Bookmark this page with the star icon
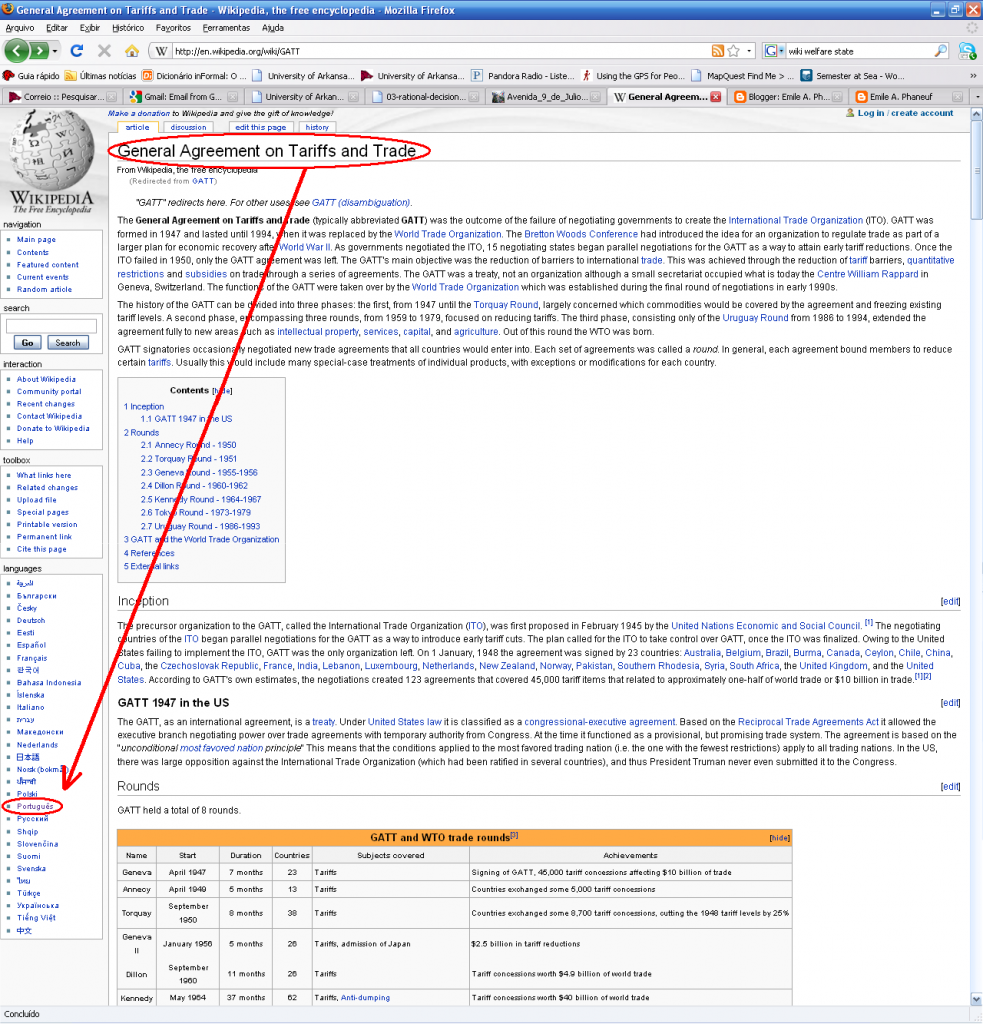983x1024 pixels. (733, 51)
